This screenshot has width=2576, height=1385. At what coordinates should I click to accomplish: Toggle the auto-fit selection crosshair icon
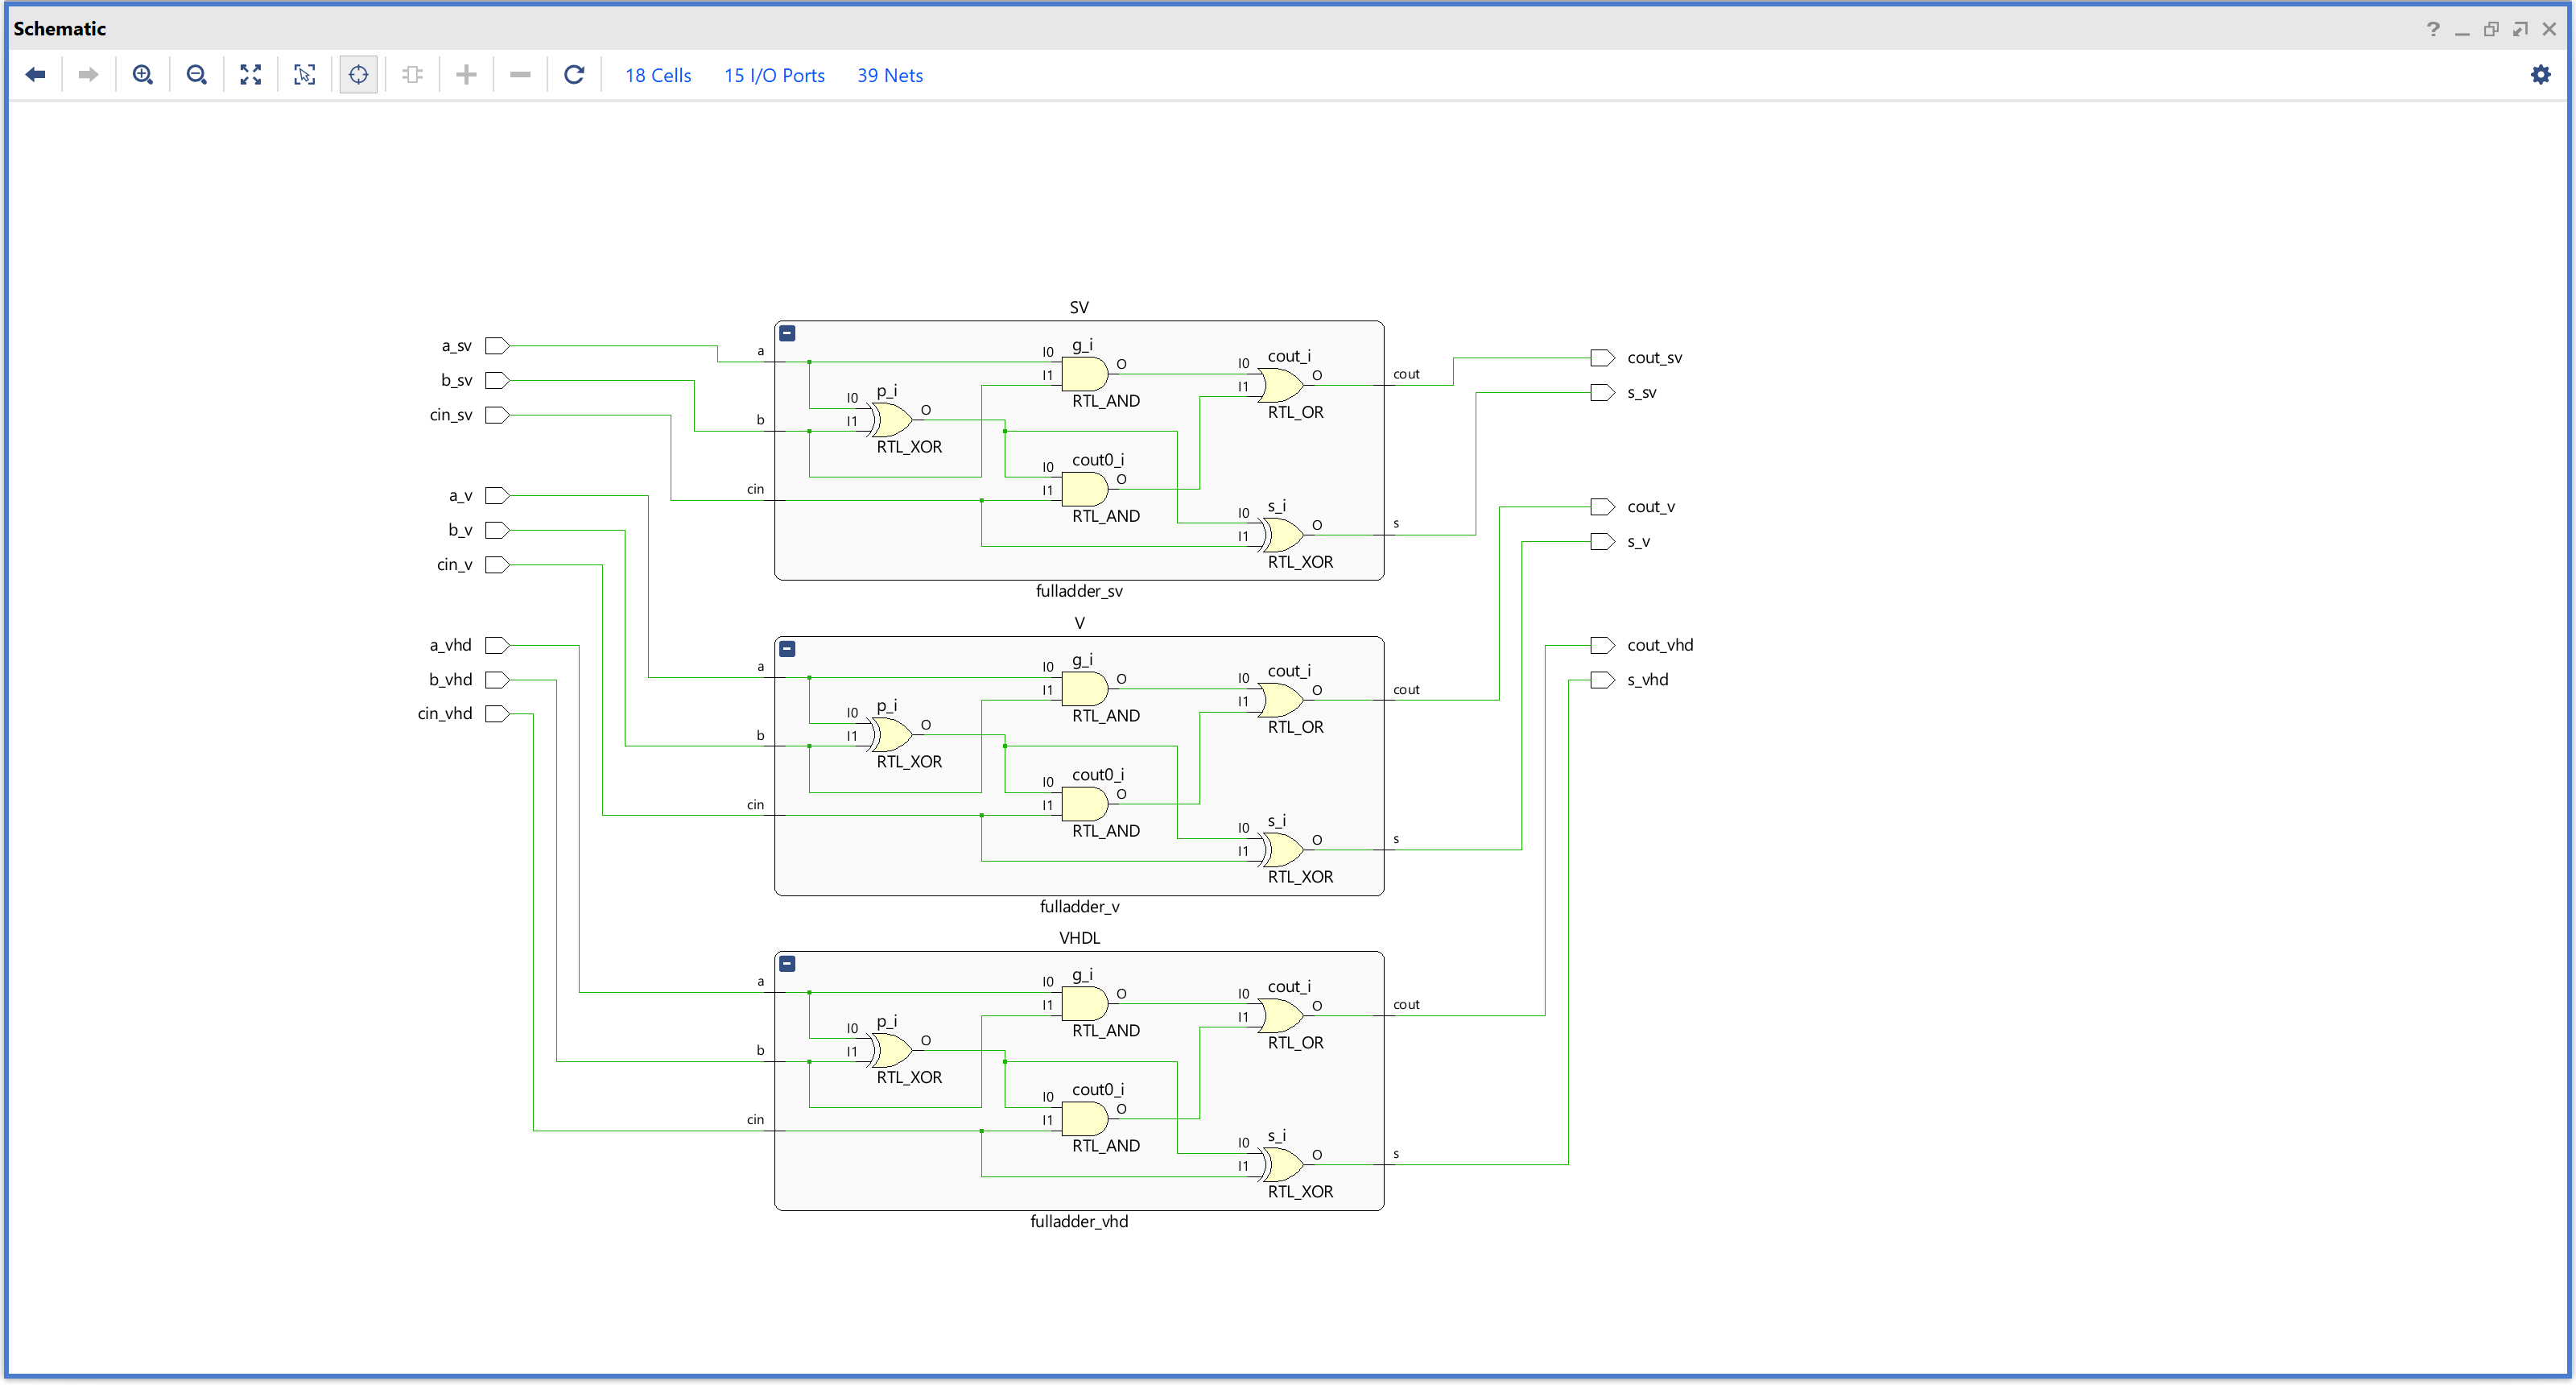click(359, 75)
